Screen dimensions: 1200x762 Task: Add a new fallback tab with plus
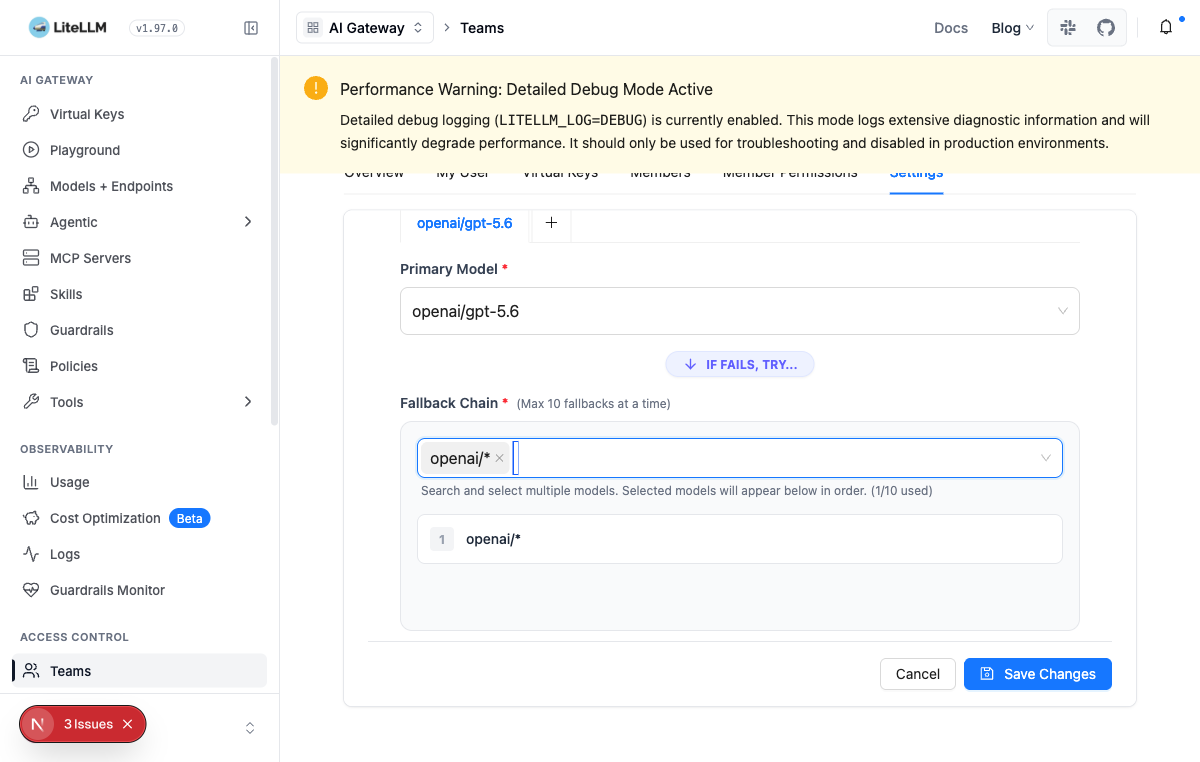click(551, 223)
